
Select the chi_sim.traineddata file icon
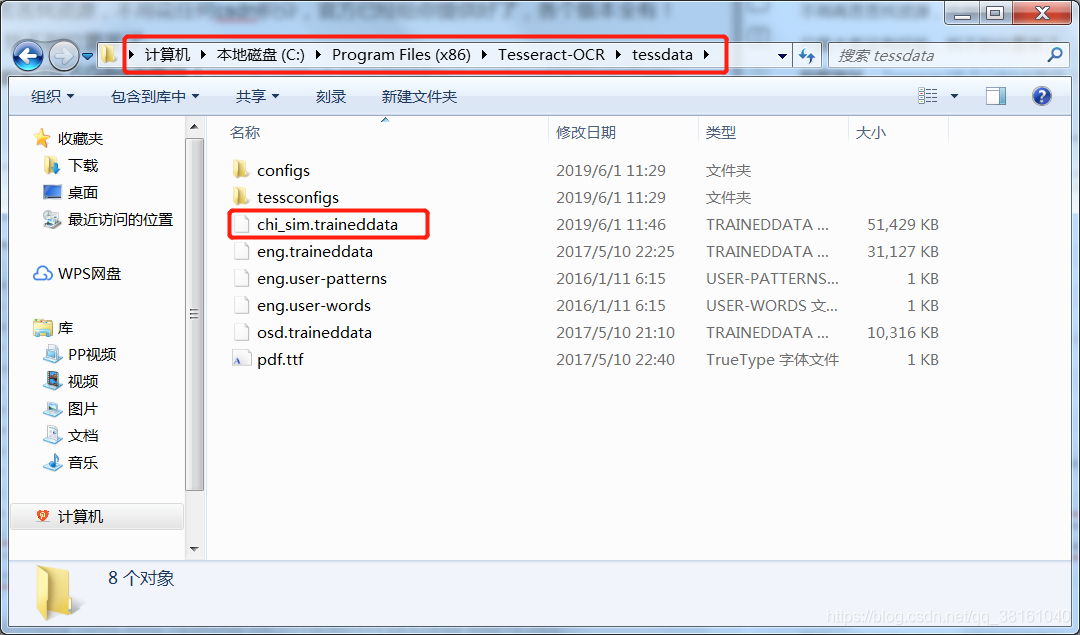(241, 225)
